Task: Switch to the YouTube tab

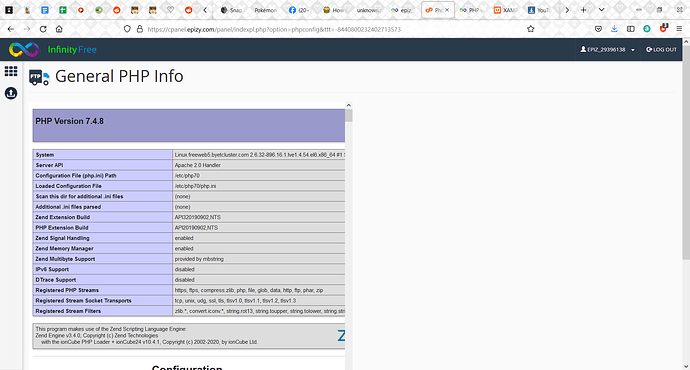Action: 539,10
